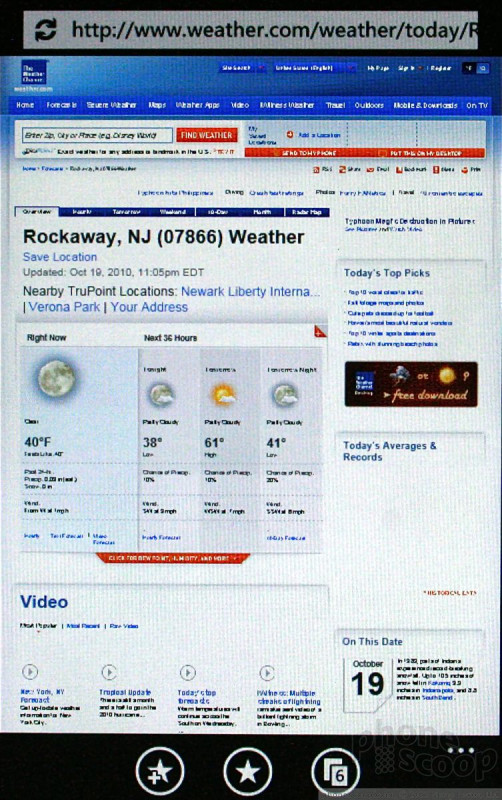The width and height of the screenshot is (502, 800).
Task: Click the Right Now moon icon
Action: click(56, 379)
